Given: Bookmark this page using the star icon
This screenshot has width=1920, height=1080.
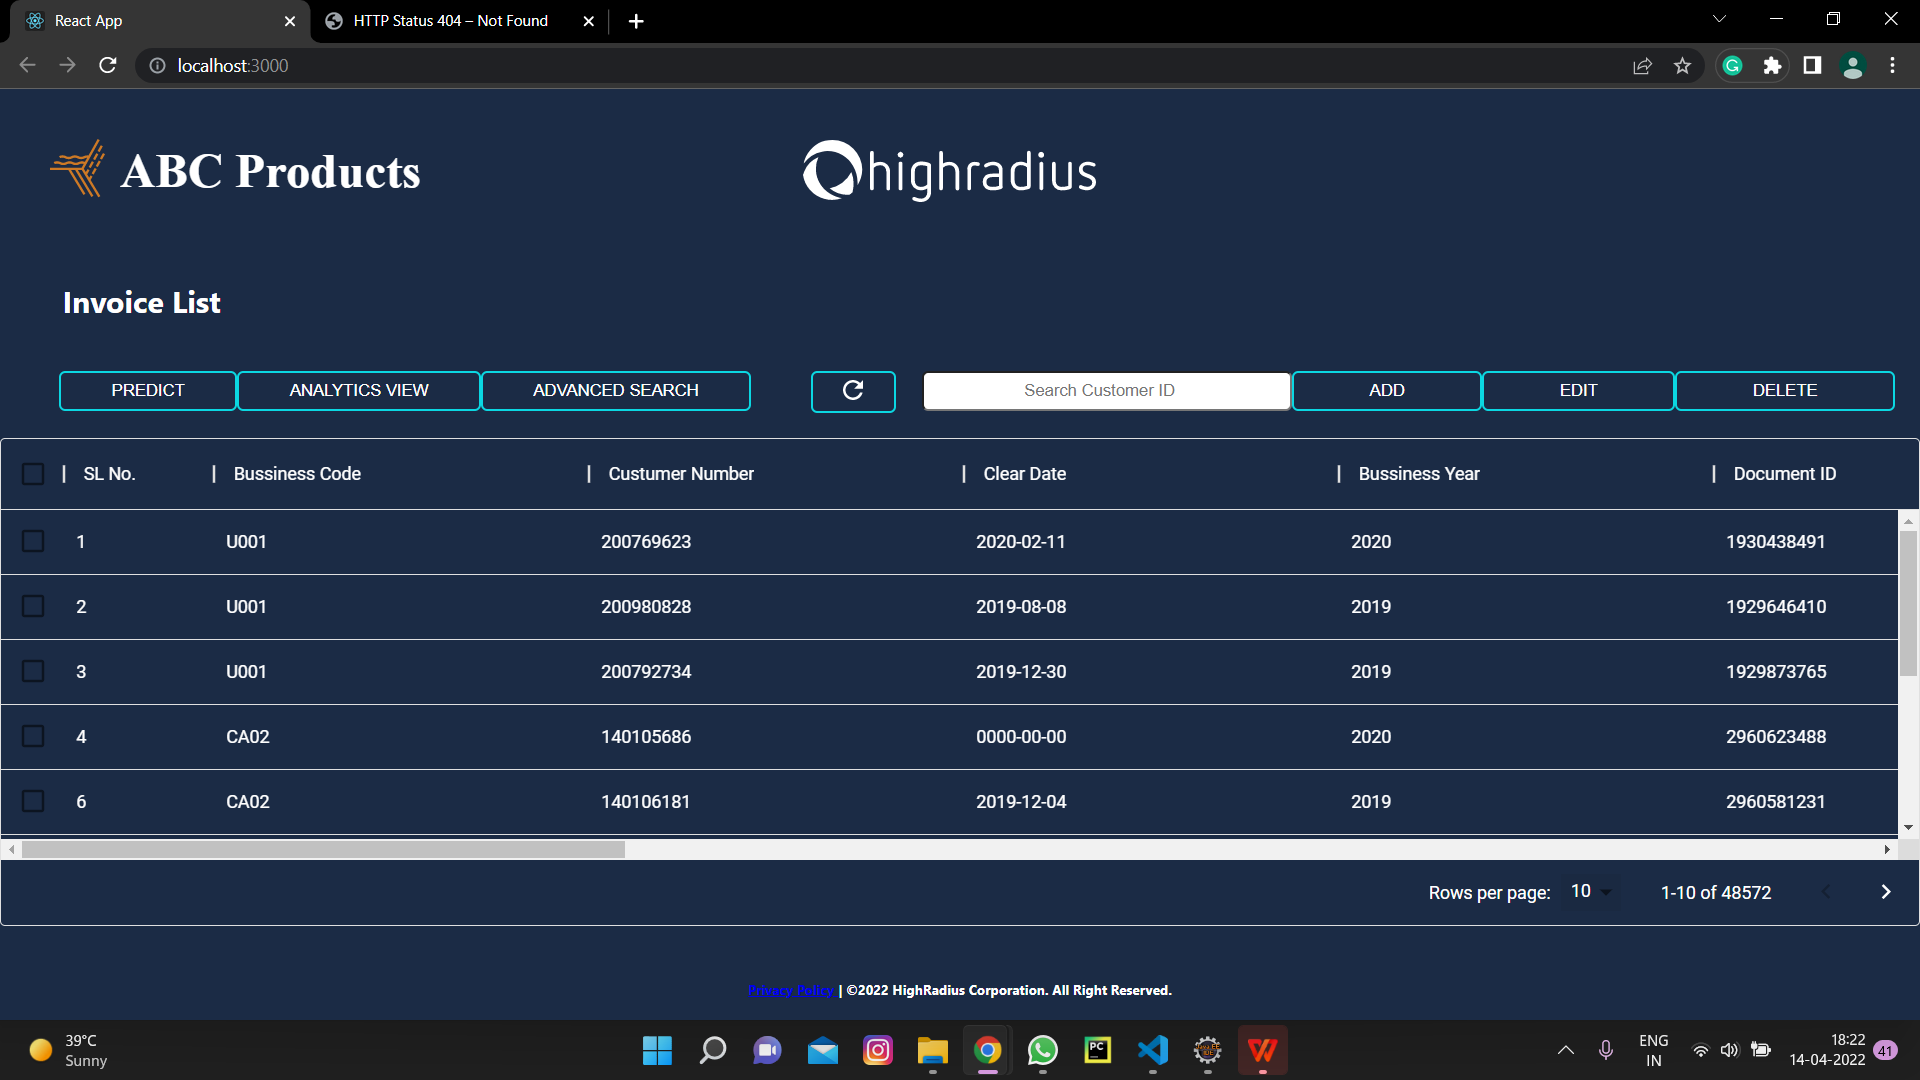Looking at the screenshot, I should tap(1683, 65).
